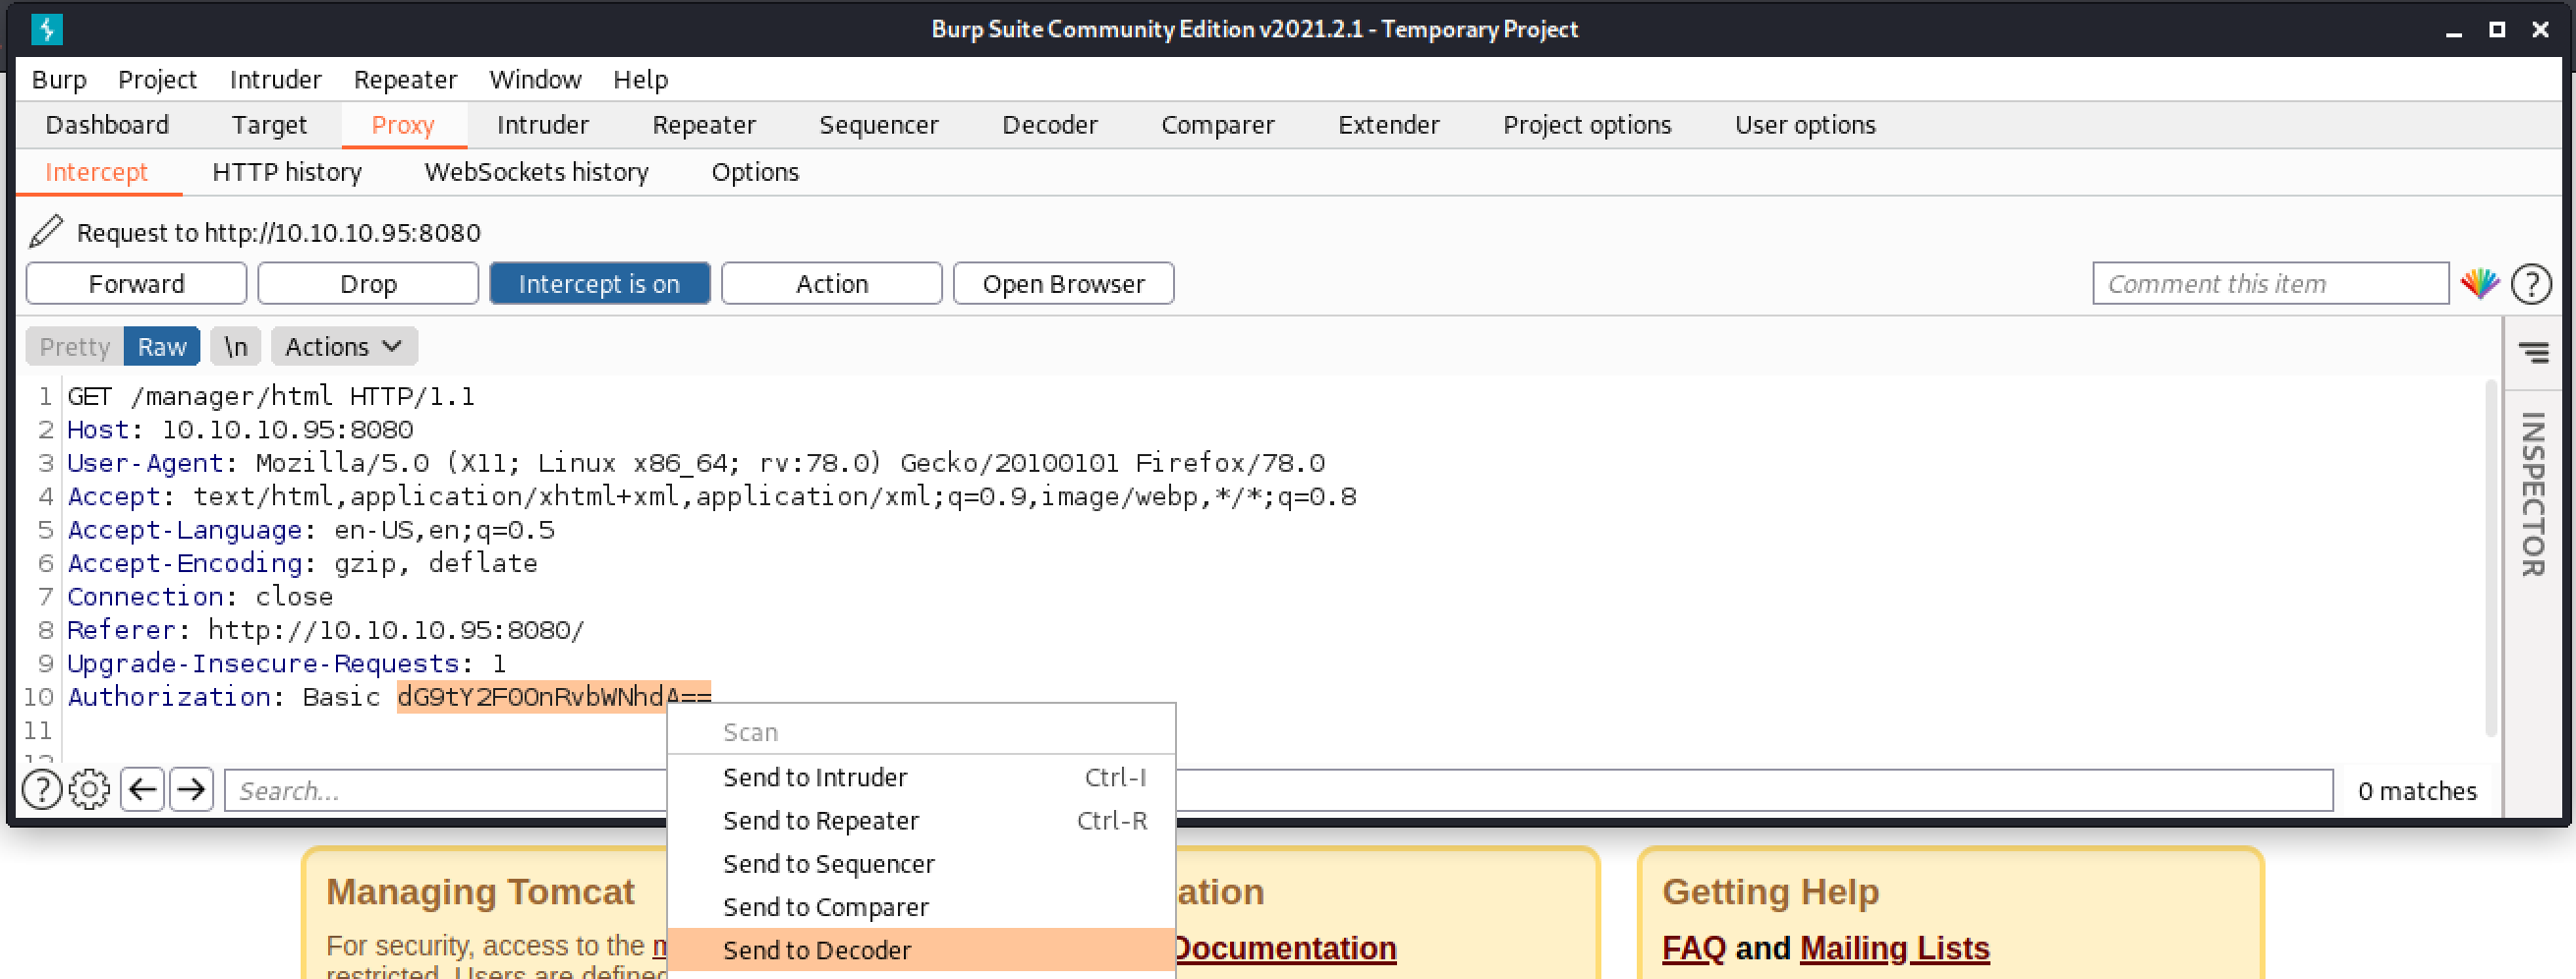The image size is (2576, 979).
Task: Open the Repeater menu in menu bar
Action: tap(405, 79)
